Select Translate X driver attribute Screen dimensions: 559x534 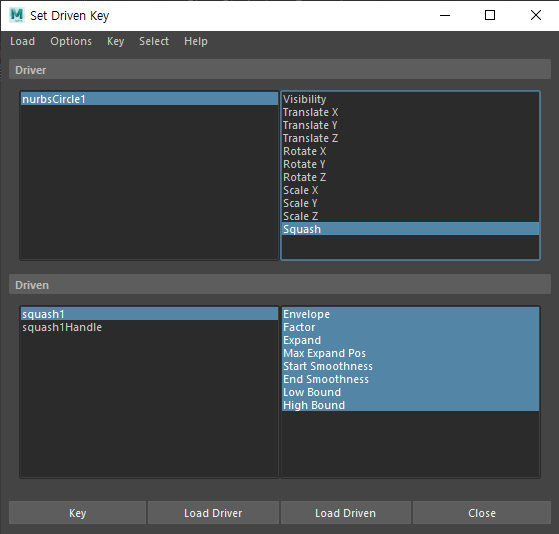(x=410, y=112)
